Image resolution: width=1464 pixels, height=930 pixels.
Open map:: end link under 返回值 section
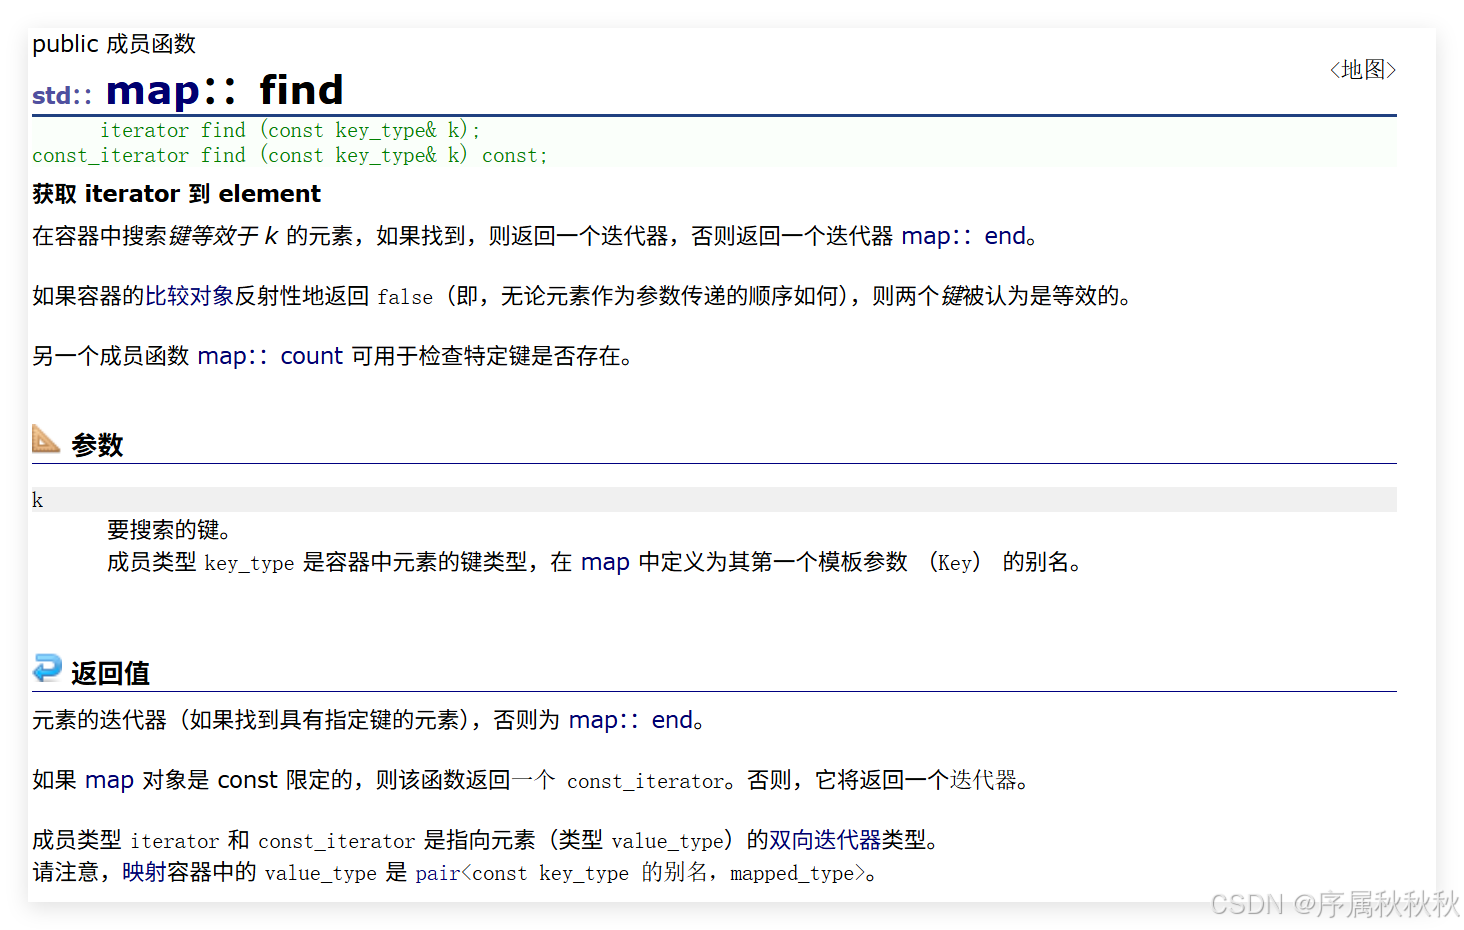(x=631, y=720)
